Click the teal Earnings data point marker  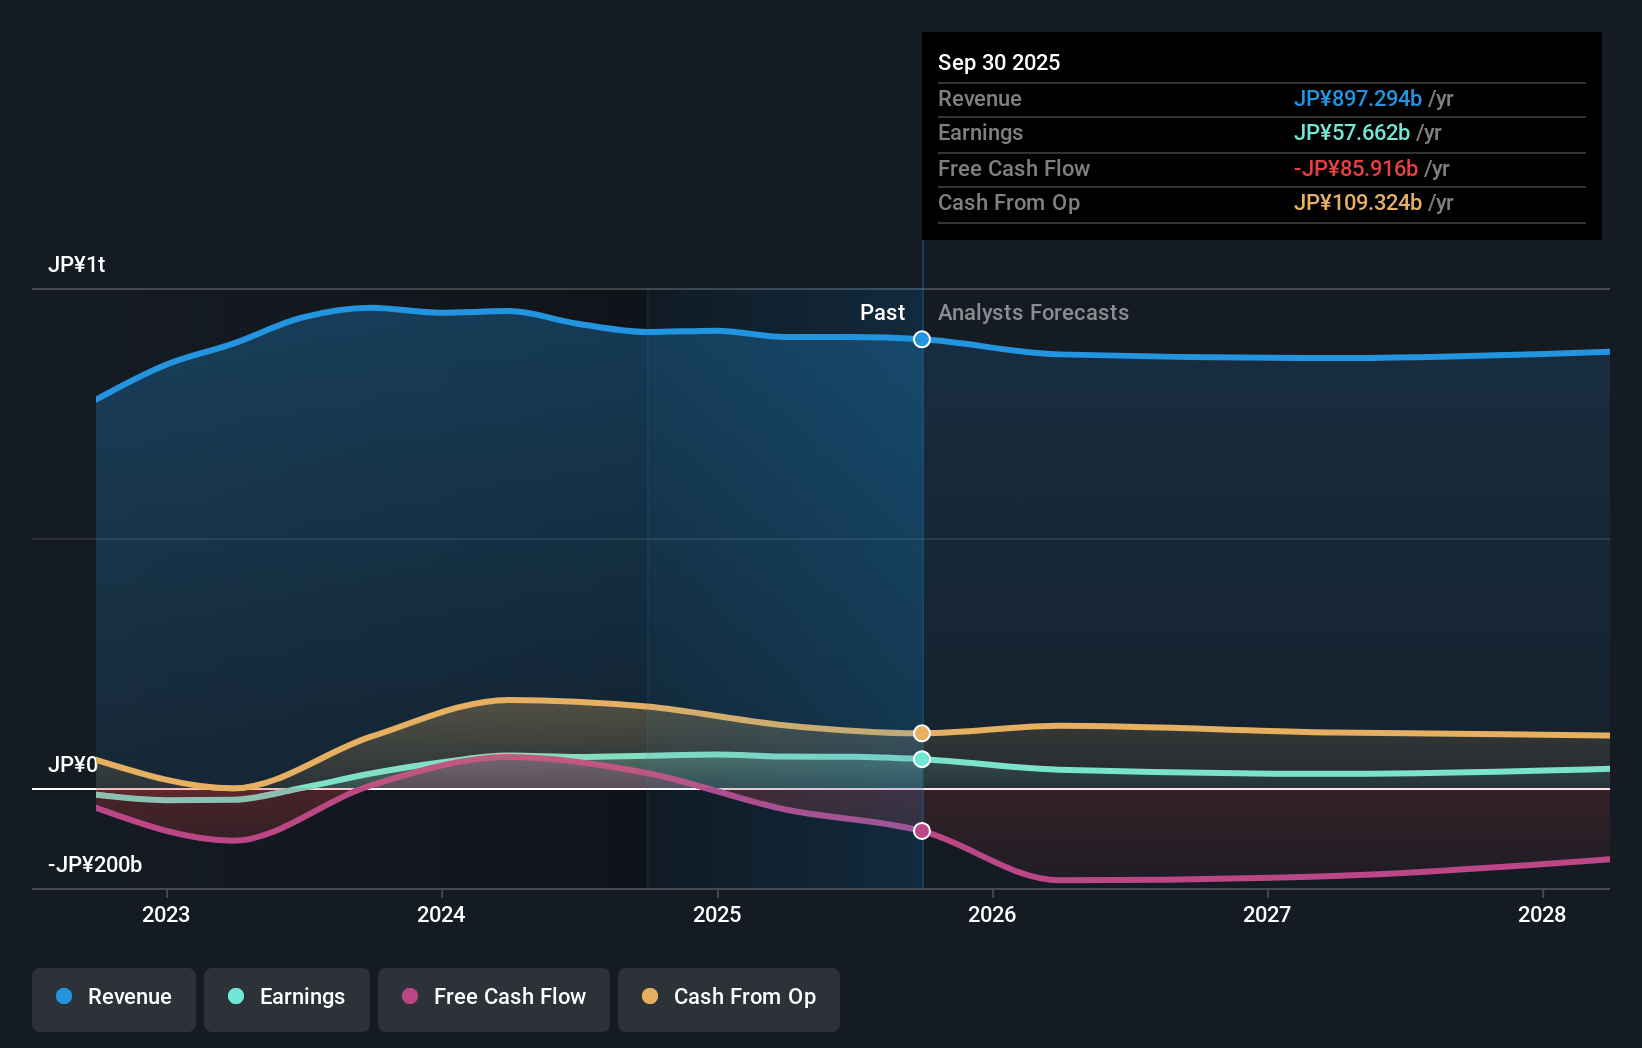[x=922, y=760]
